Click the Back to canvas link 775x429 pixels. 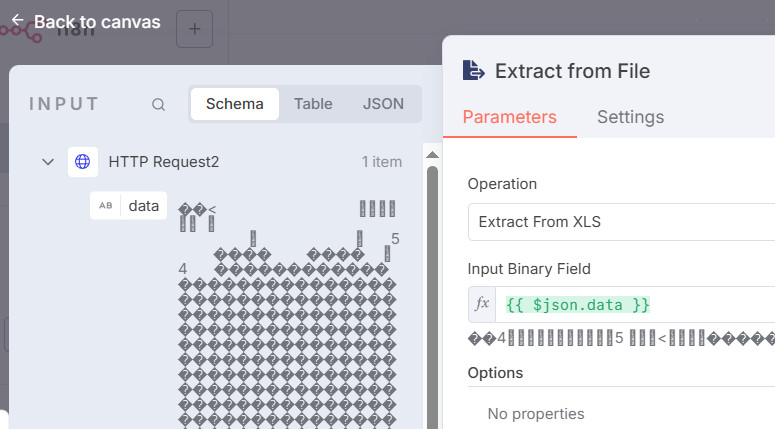[85, 22]
